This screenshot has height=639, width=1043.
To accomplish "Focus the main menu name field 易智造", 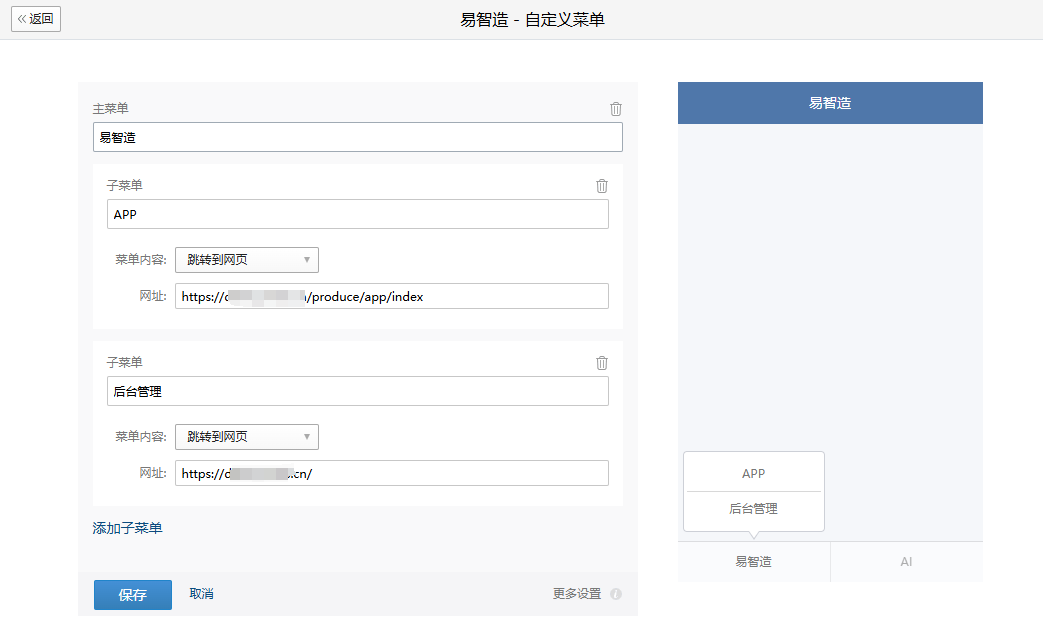I will (358, 137).
